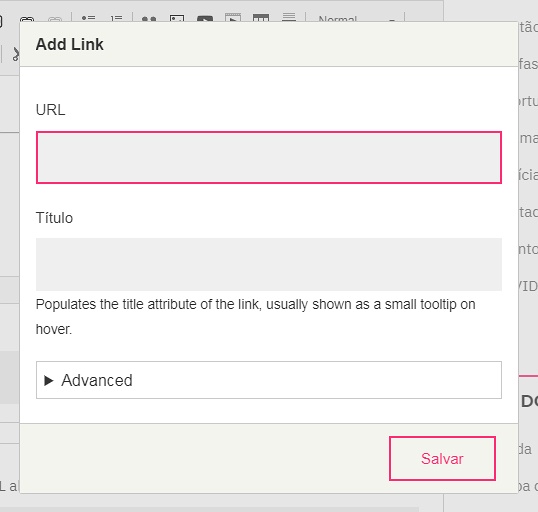This screenshot has height=512, width=538.
Task: Toggle the bulleted list icon
Action: [x=89, y=18]
